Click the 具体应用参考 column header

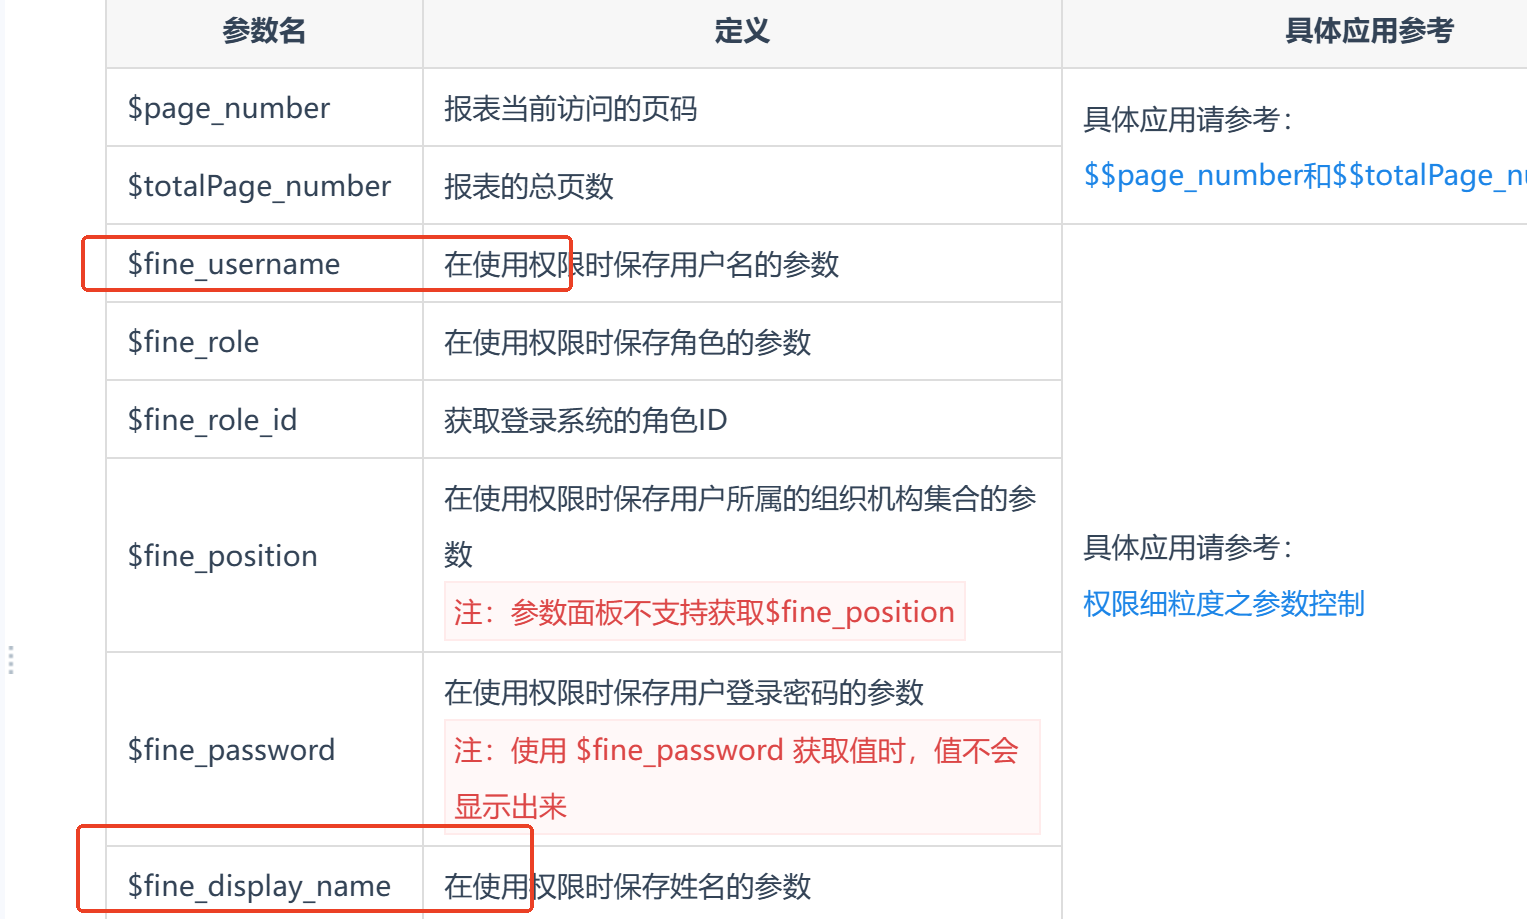tap(1368, 32)
